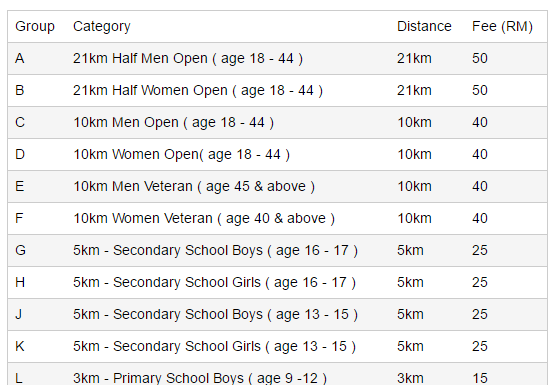Select the 21km Half Men Open row
The image size is (557, 385).
[277, 59]
